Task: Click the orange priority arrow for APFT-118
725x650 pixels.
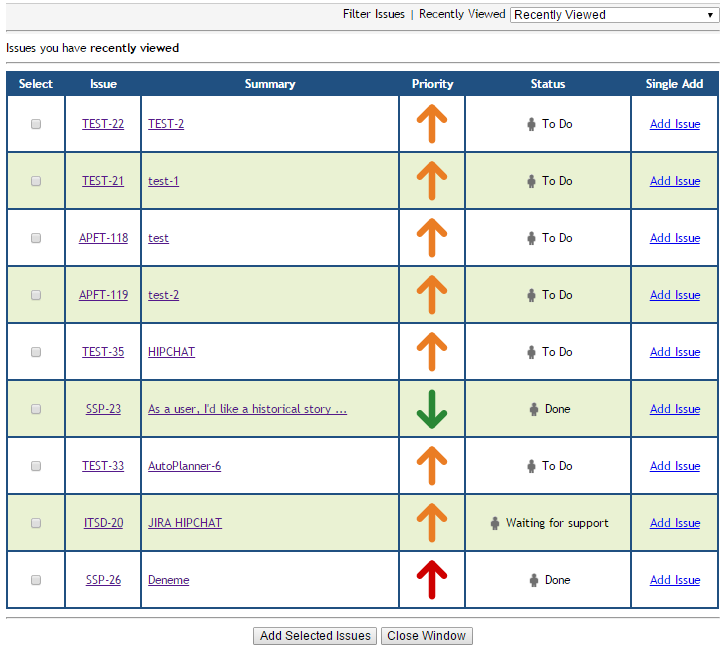Action: [x=432, y=238]
